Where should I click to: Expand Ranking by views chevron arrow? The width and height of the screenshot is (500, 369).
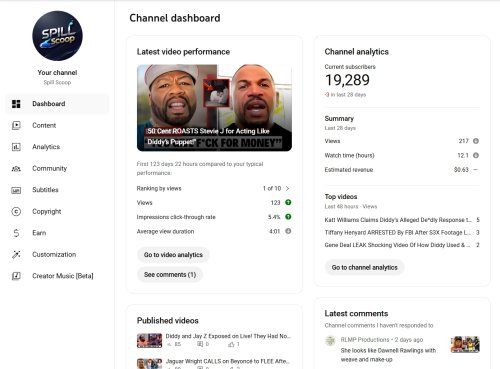pos(287,188)
